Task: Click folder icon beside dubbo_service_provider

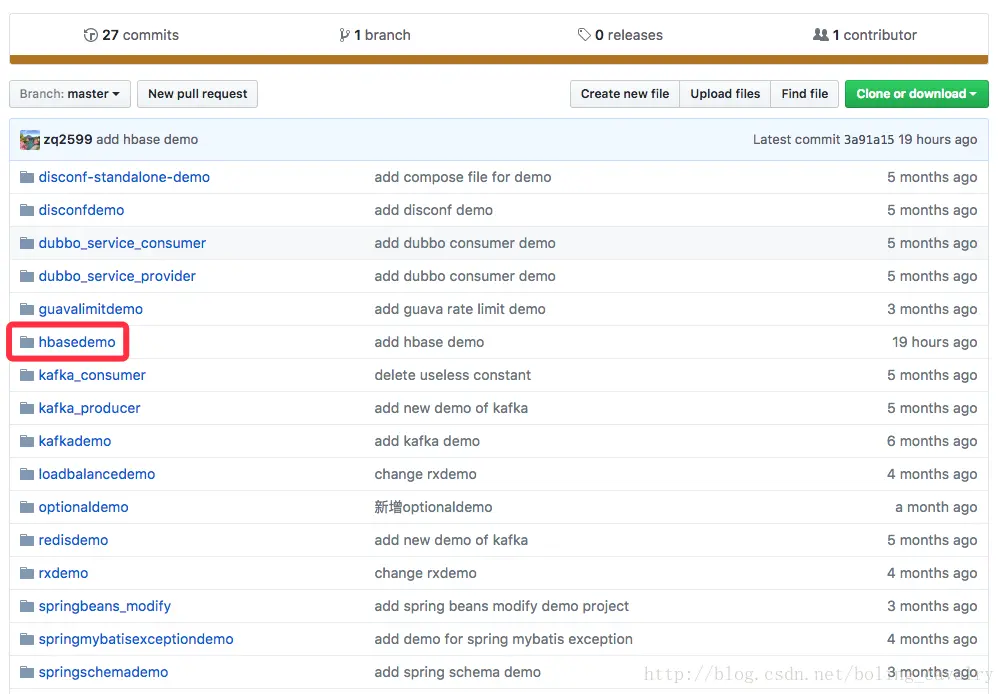Action: (x=27, y=276)
